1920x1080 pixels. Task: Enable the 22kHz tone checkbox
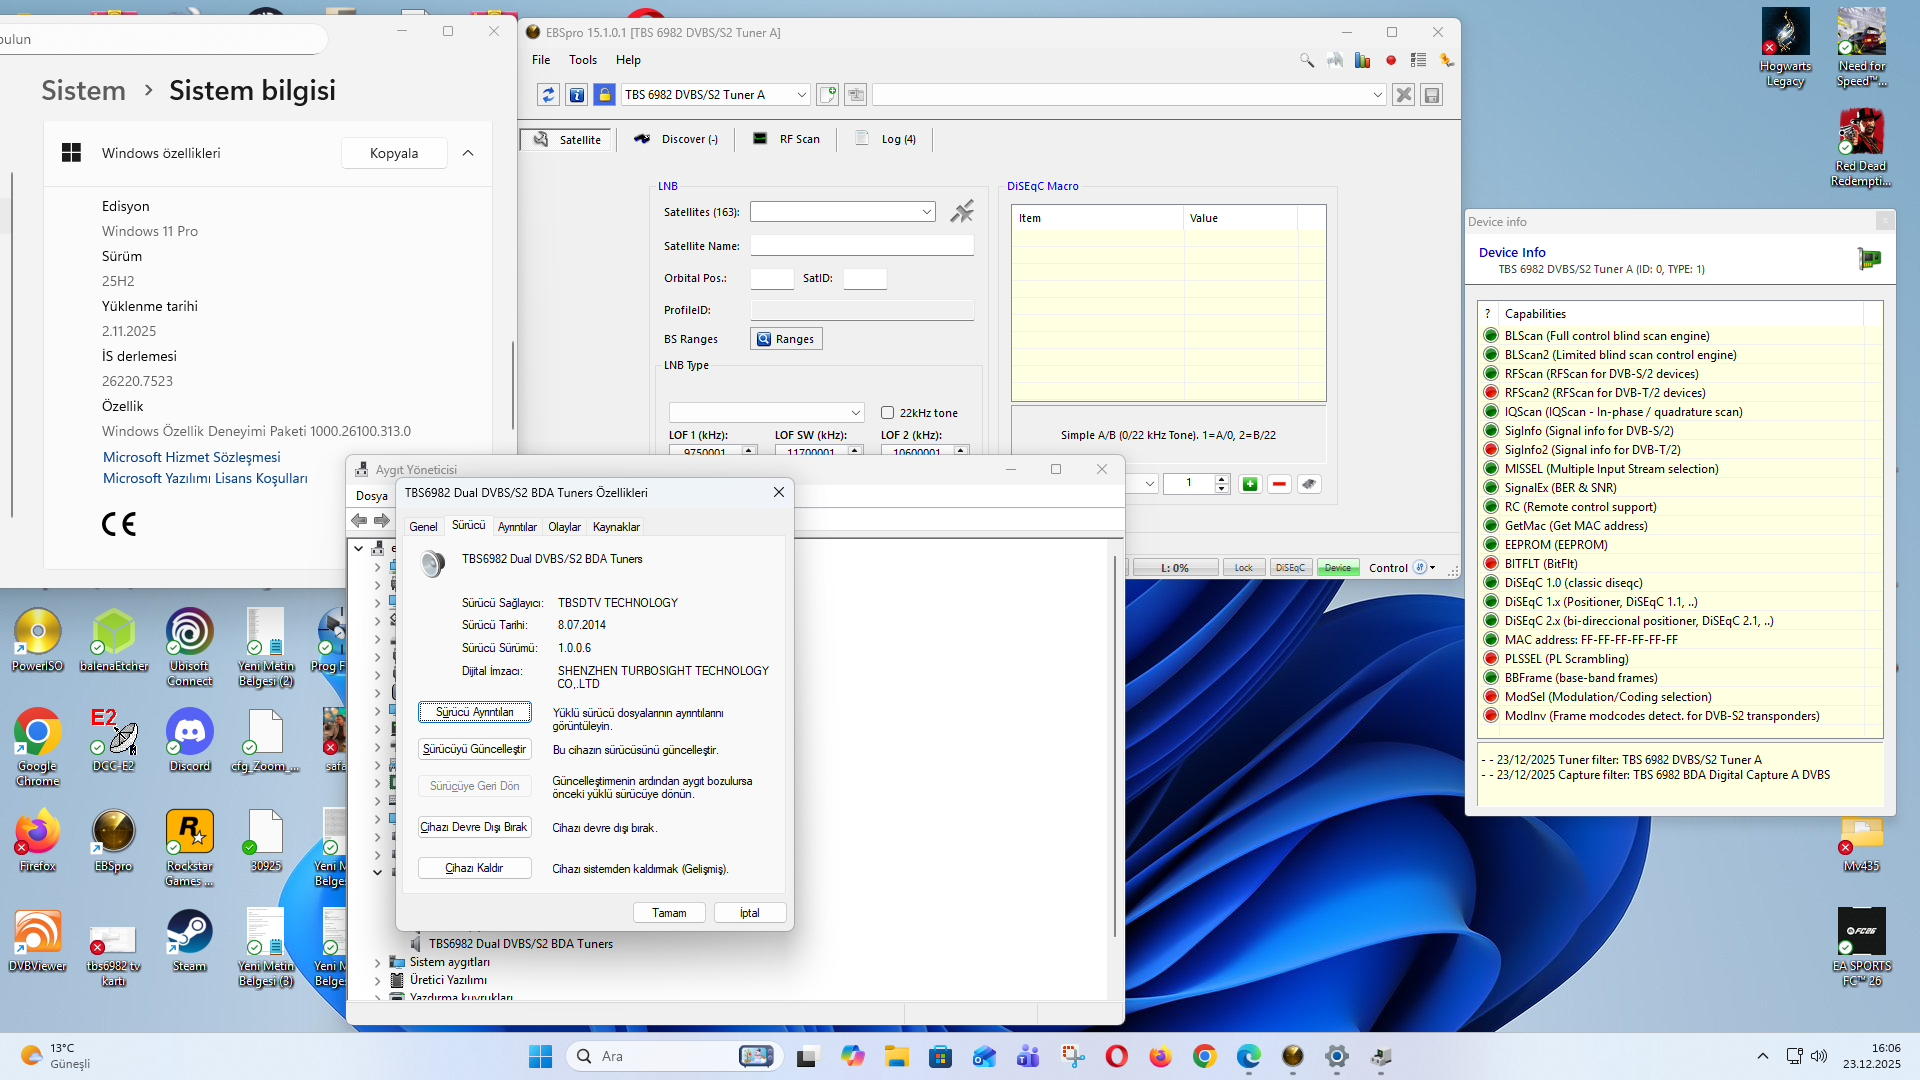(x=887, y=413)
